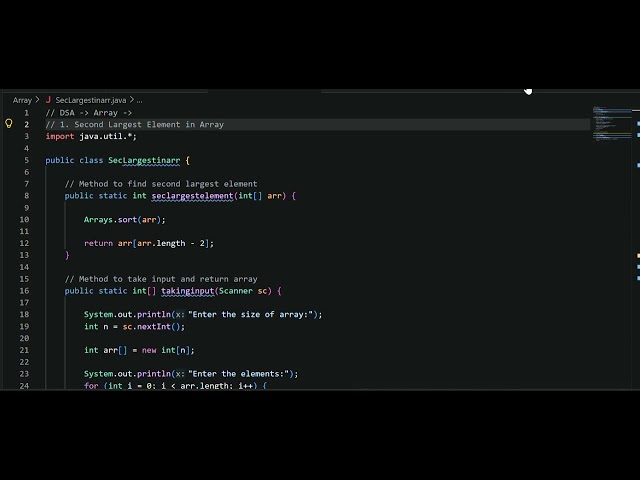The image size is (640, 480).
Task: Click the return arr[arr.length - 2] line
Action: point(149,243)
